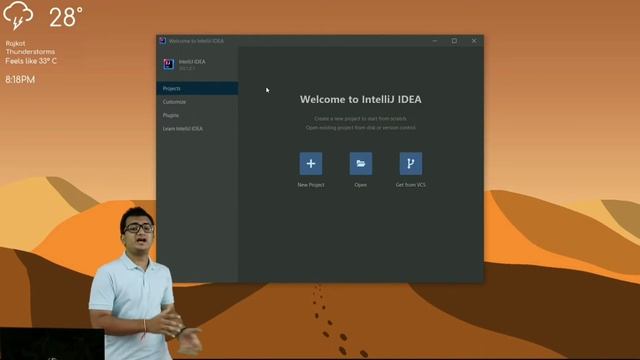Screen dimensions: 640x360
Task: Click the Get from VCS label
Action: [411, 185]
